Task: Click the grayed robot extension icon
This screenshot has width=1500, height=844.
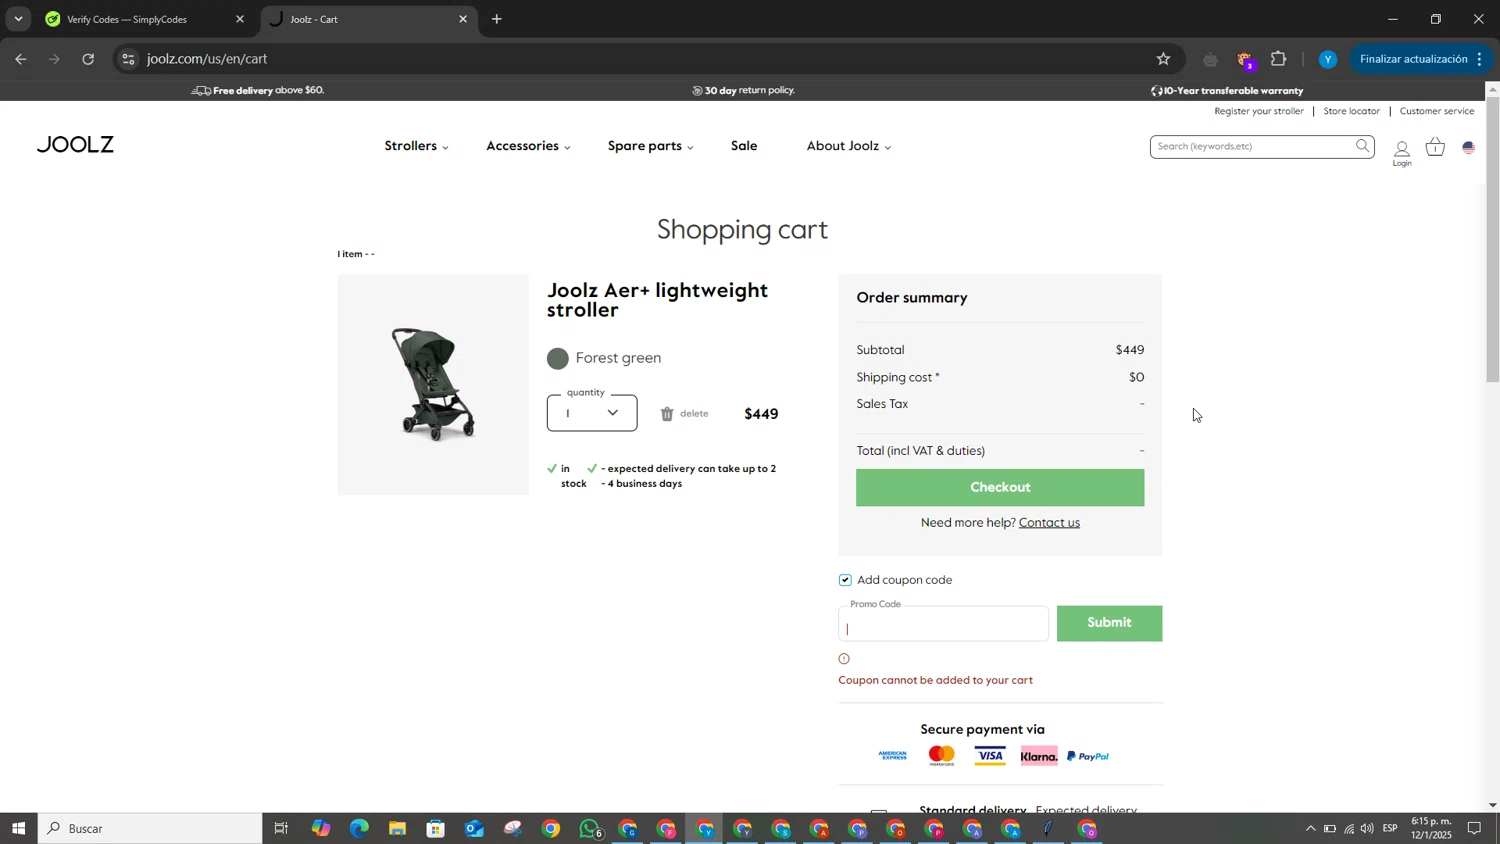Action: pyautogui.click(x=1210, y=60)
